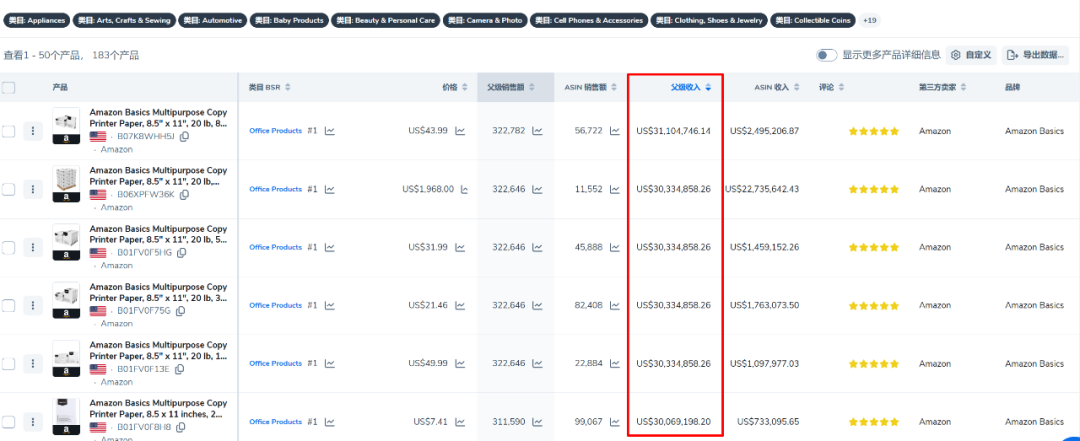Copy ASIN B01FV0F75G to clipboard
Viewport: 1080px width, 441px height.
pyautogui.click(x=180, y=311)
